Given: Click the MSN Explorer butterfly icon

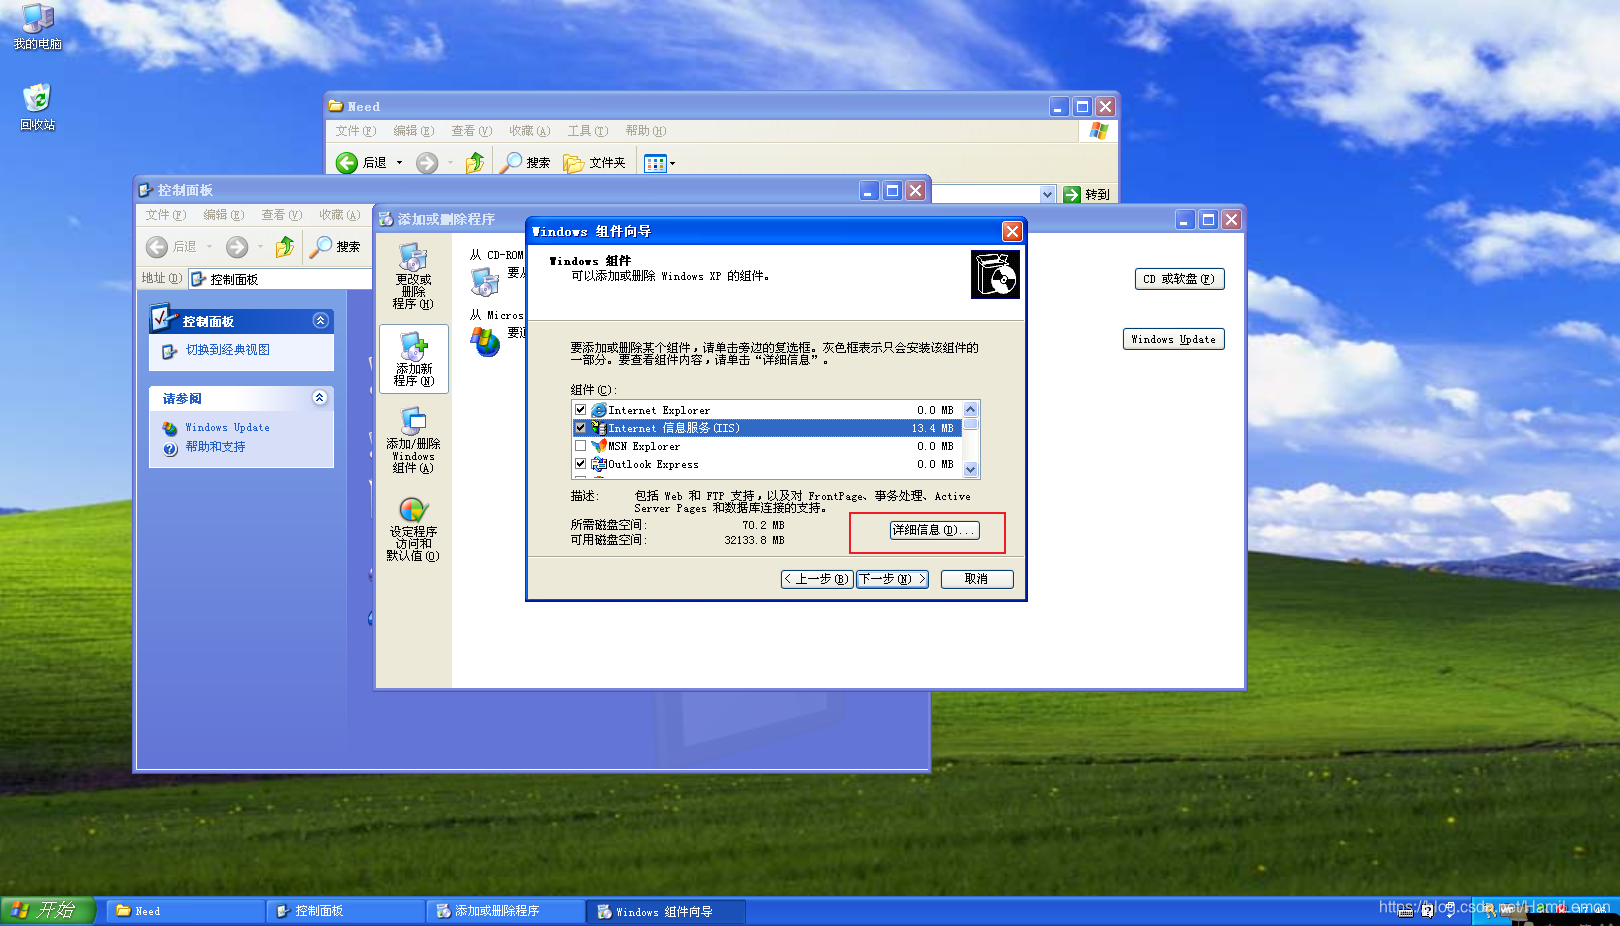Looking at the screenshot, I should point(599,446).
